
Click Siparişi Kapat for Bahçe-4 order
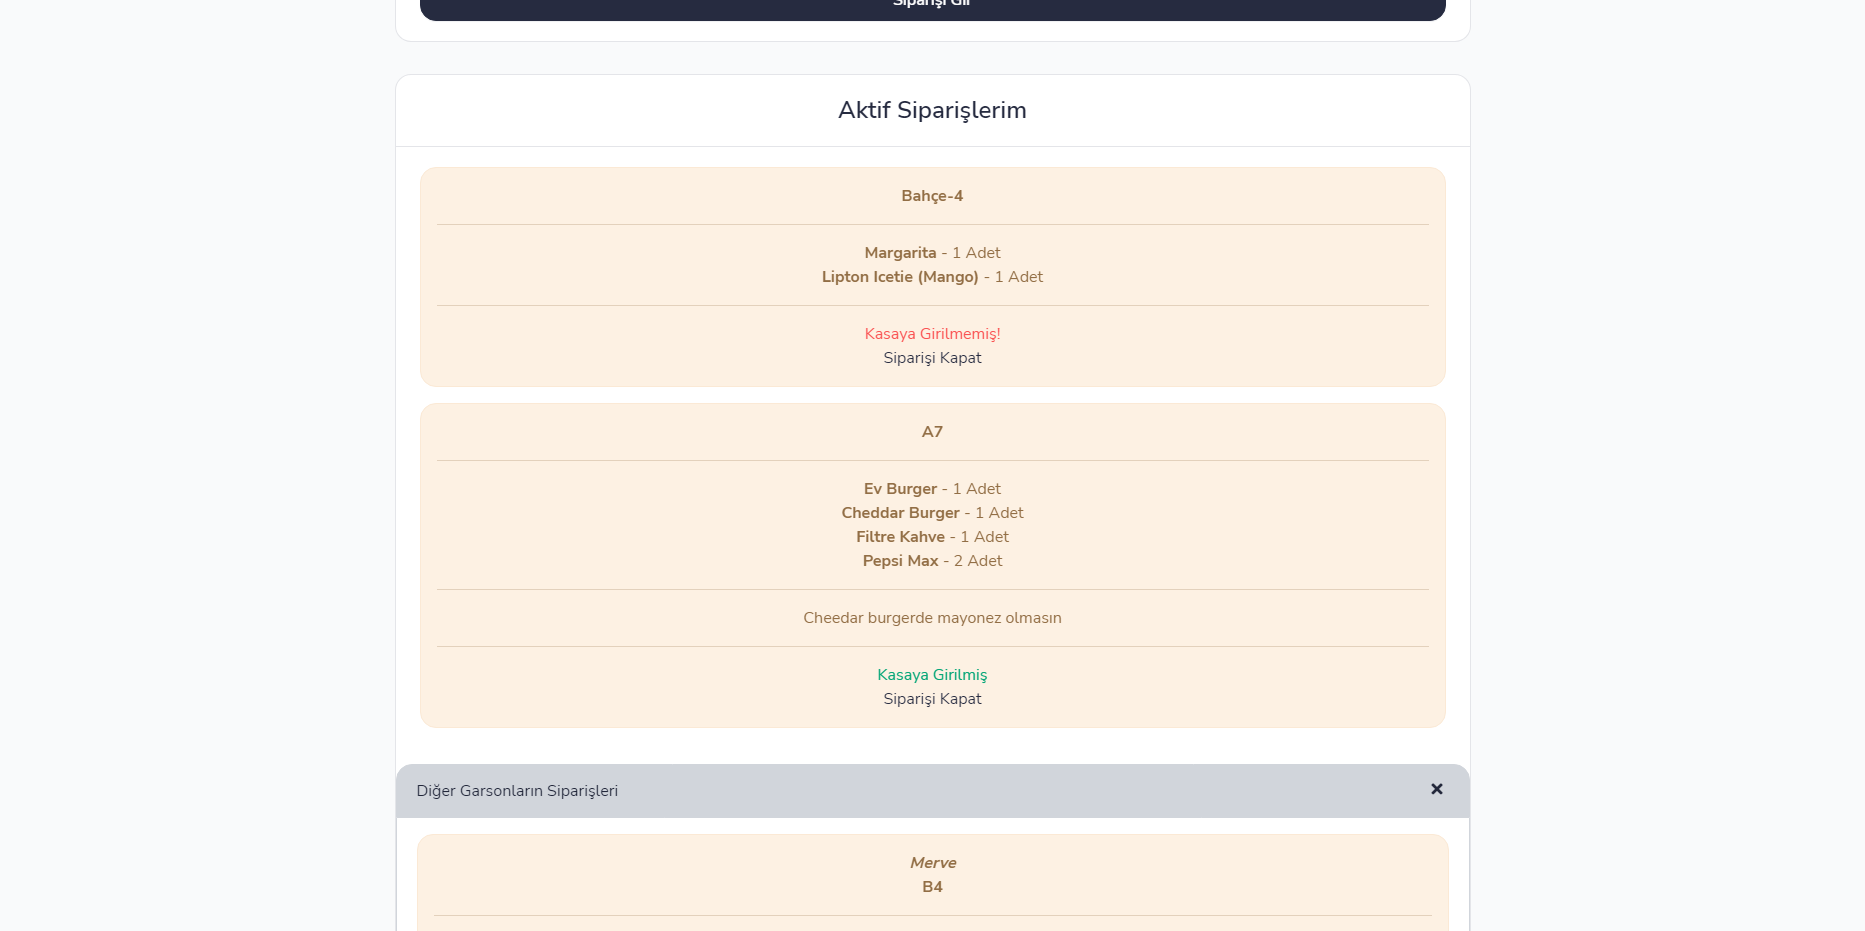click(932, 358)
